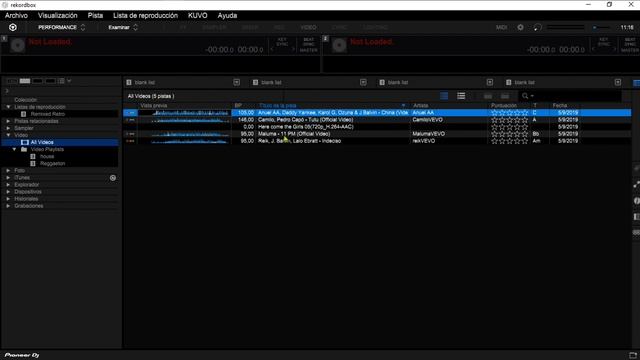Open the Remixed Retro playlist
Viewport: 640px width, 360px height.
48,114
